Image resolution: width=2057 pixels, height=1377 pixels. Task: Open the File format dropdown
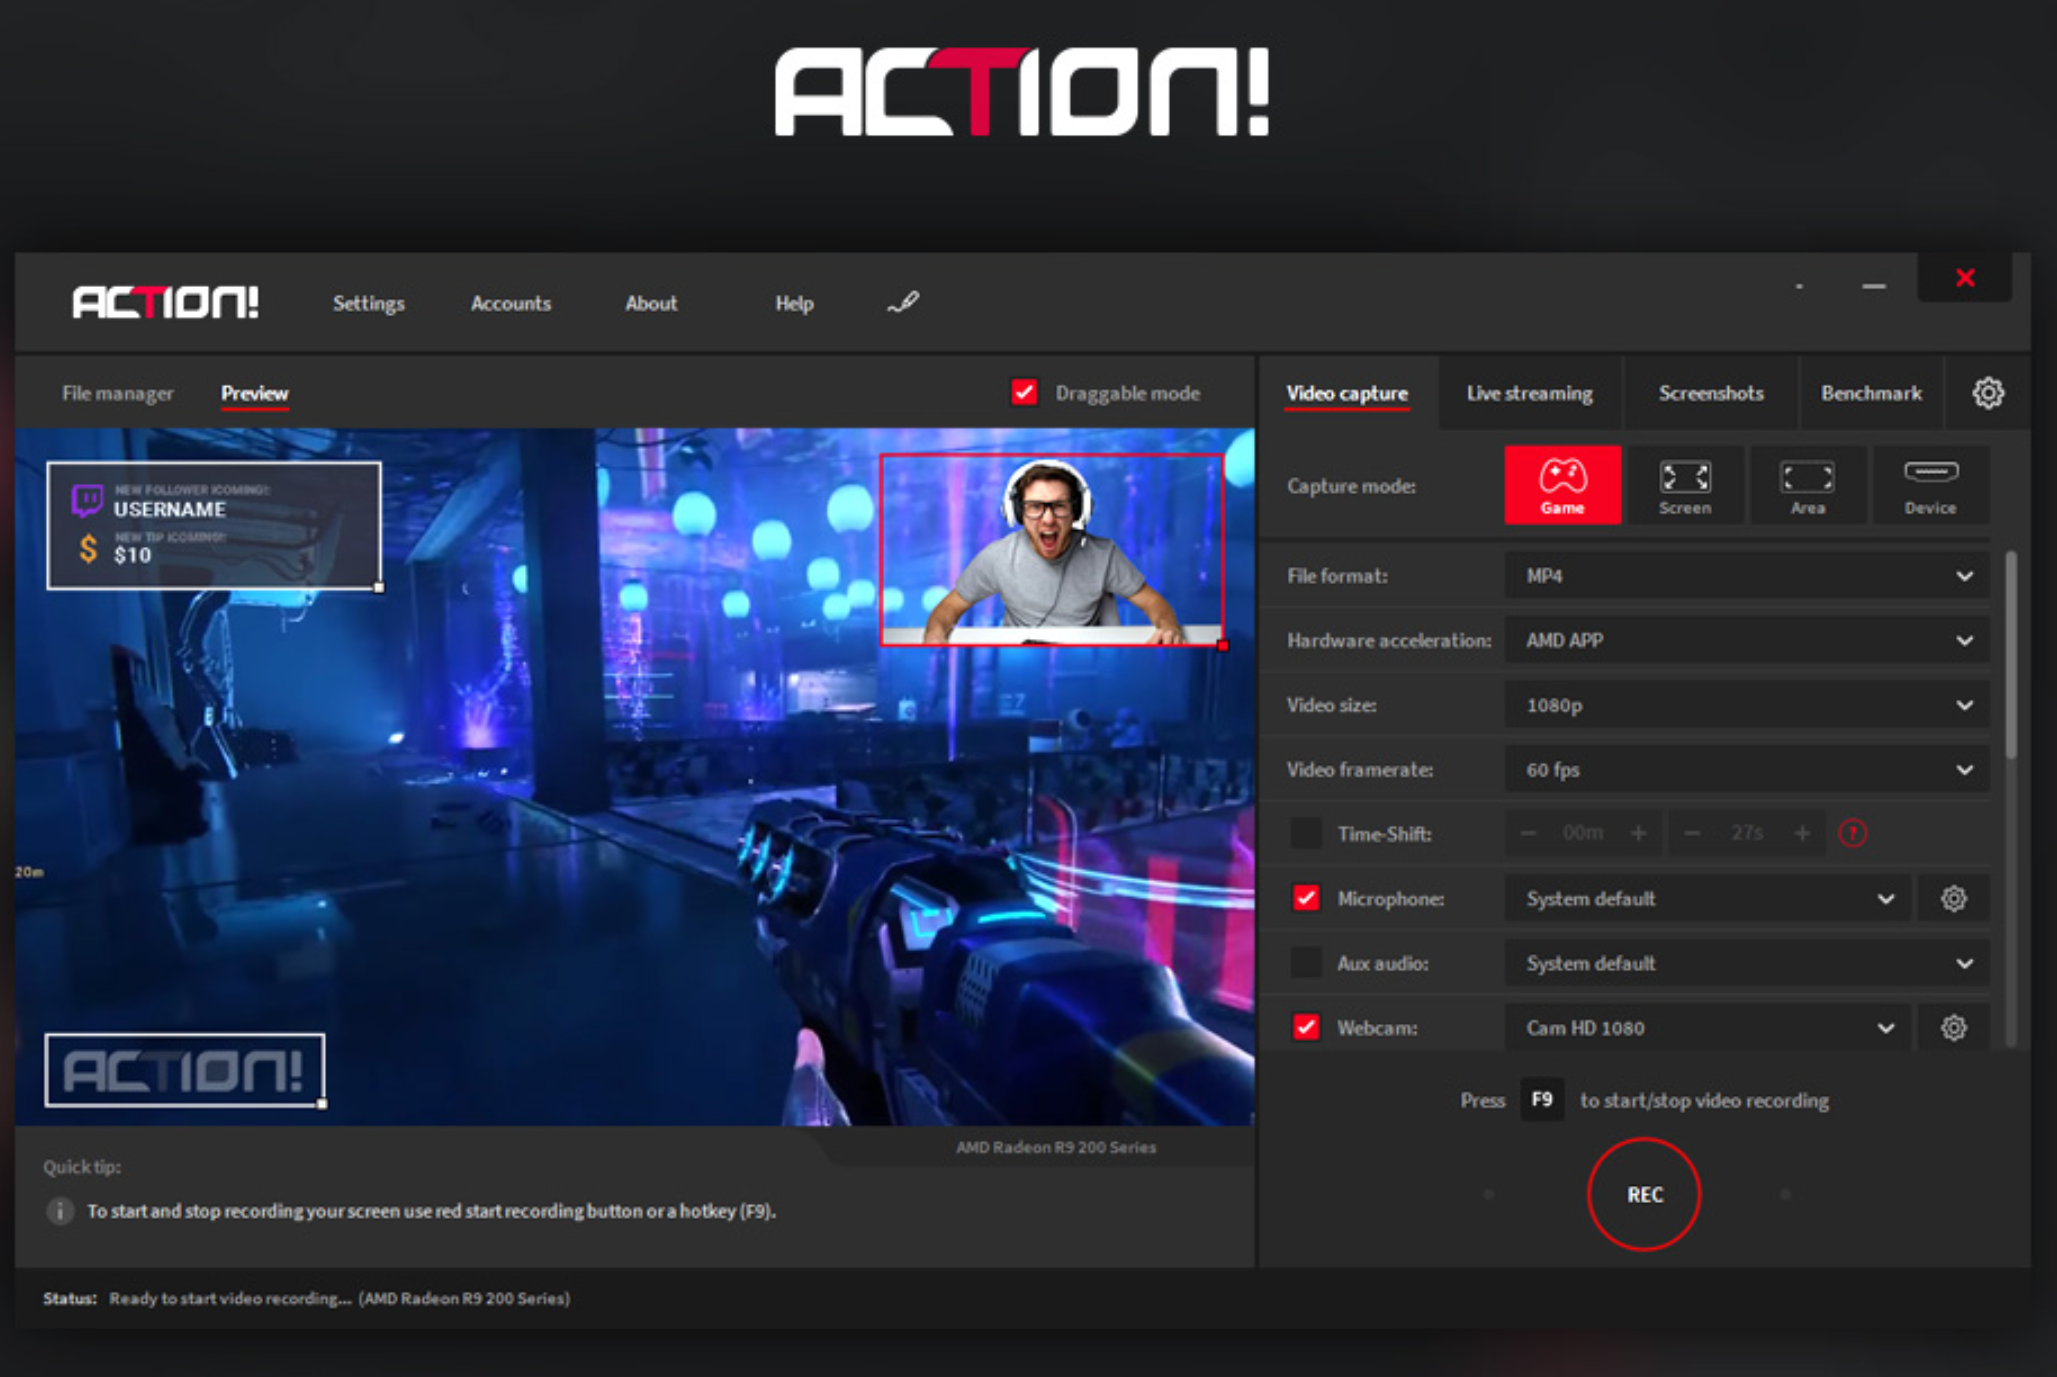(1747, 576)
